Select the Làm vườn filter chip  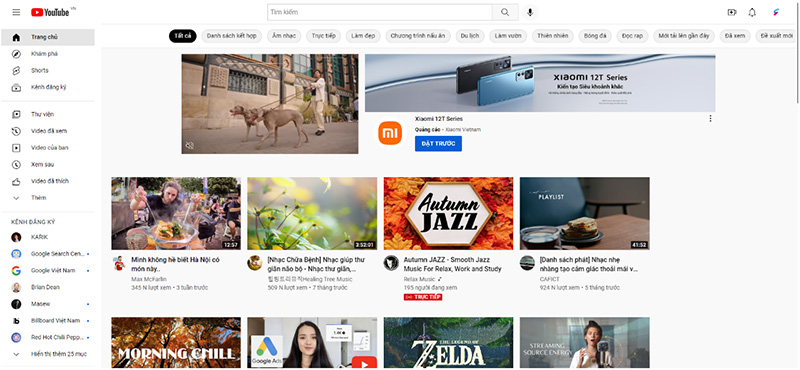point(508,36)
